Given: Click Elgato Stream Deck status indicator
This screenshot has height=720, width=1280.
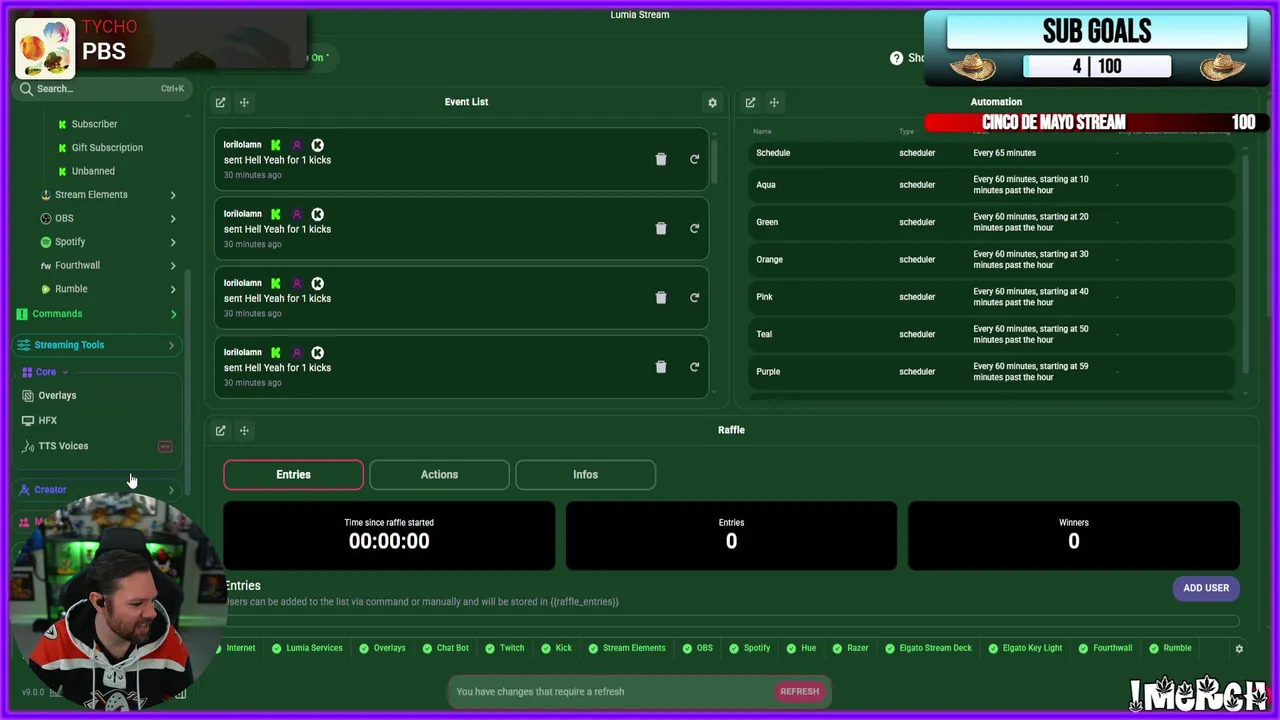Looking at the screenshot, I should pyautogui.click(x=928, y=648).
